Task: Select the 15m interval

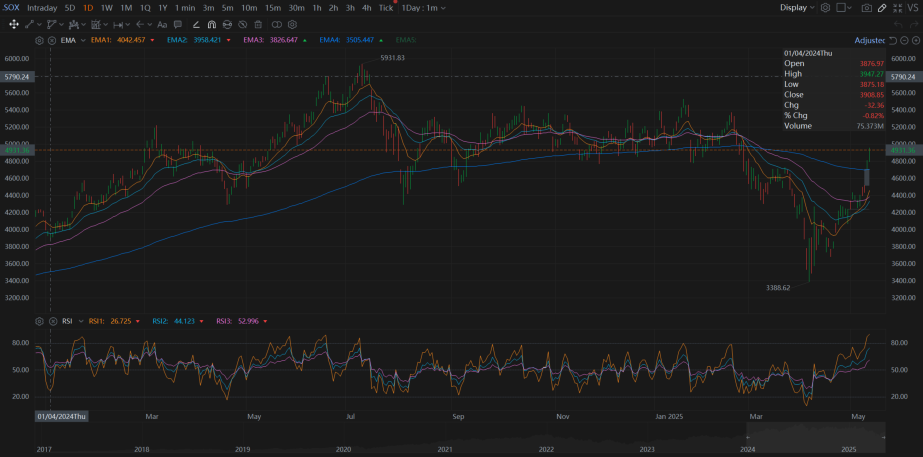Action: [273, 8]
